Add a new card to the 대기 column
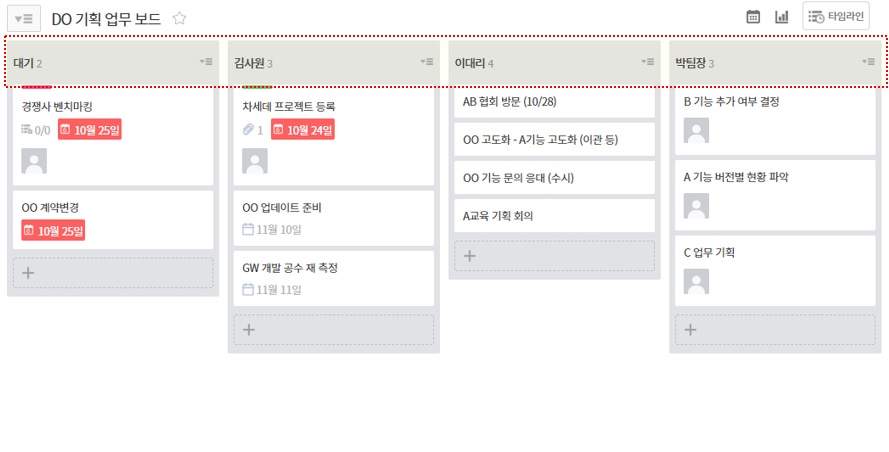Viewport: 889px width, 452px height. [113, 272]
